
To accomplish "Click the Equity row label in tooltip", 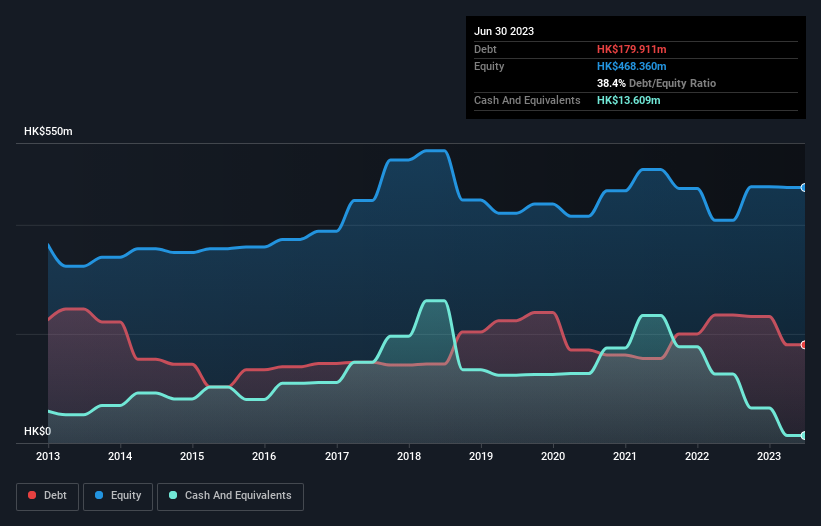I will tap(489, 66).
